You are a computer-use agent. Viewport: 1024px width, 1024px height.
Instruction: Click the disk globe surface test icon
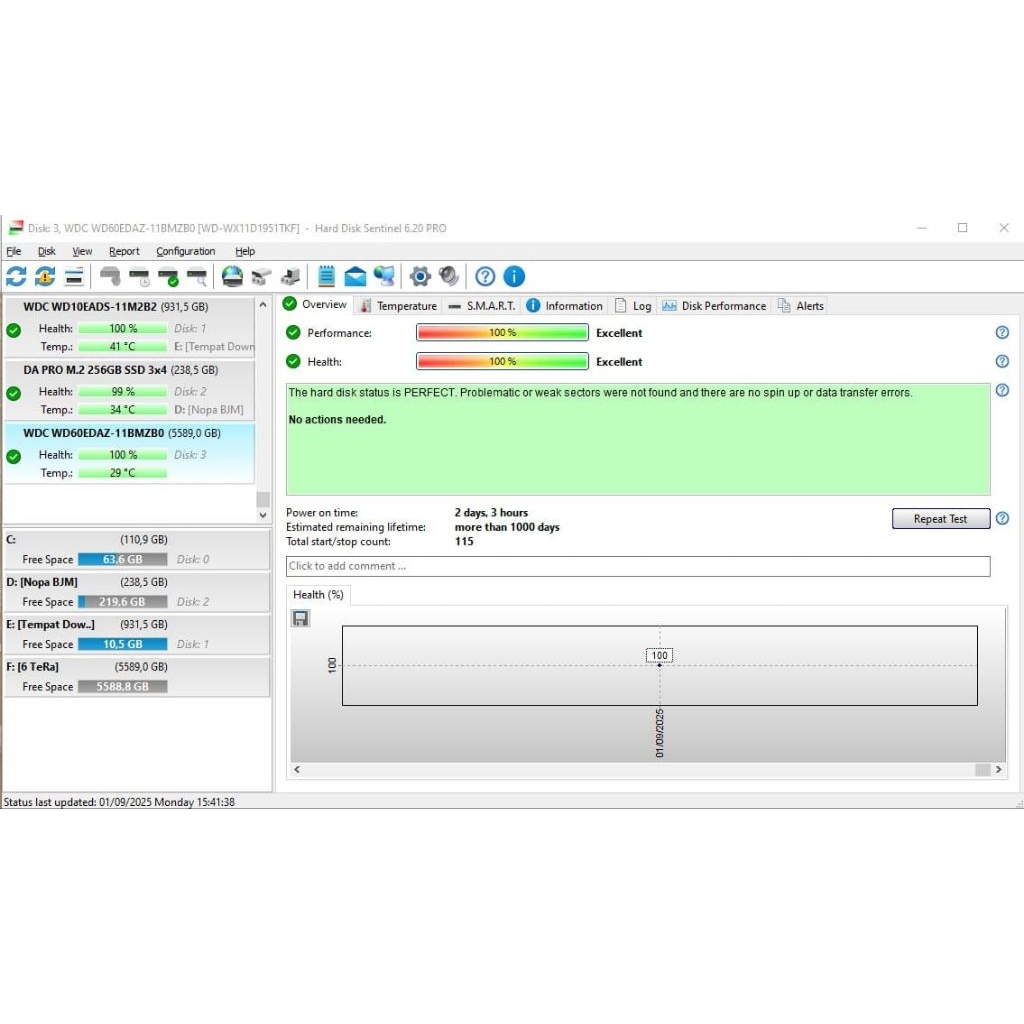pos(232,277)
